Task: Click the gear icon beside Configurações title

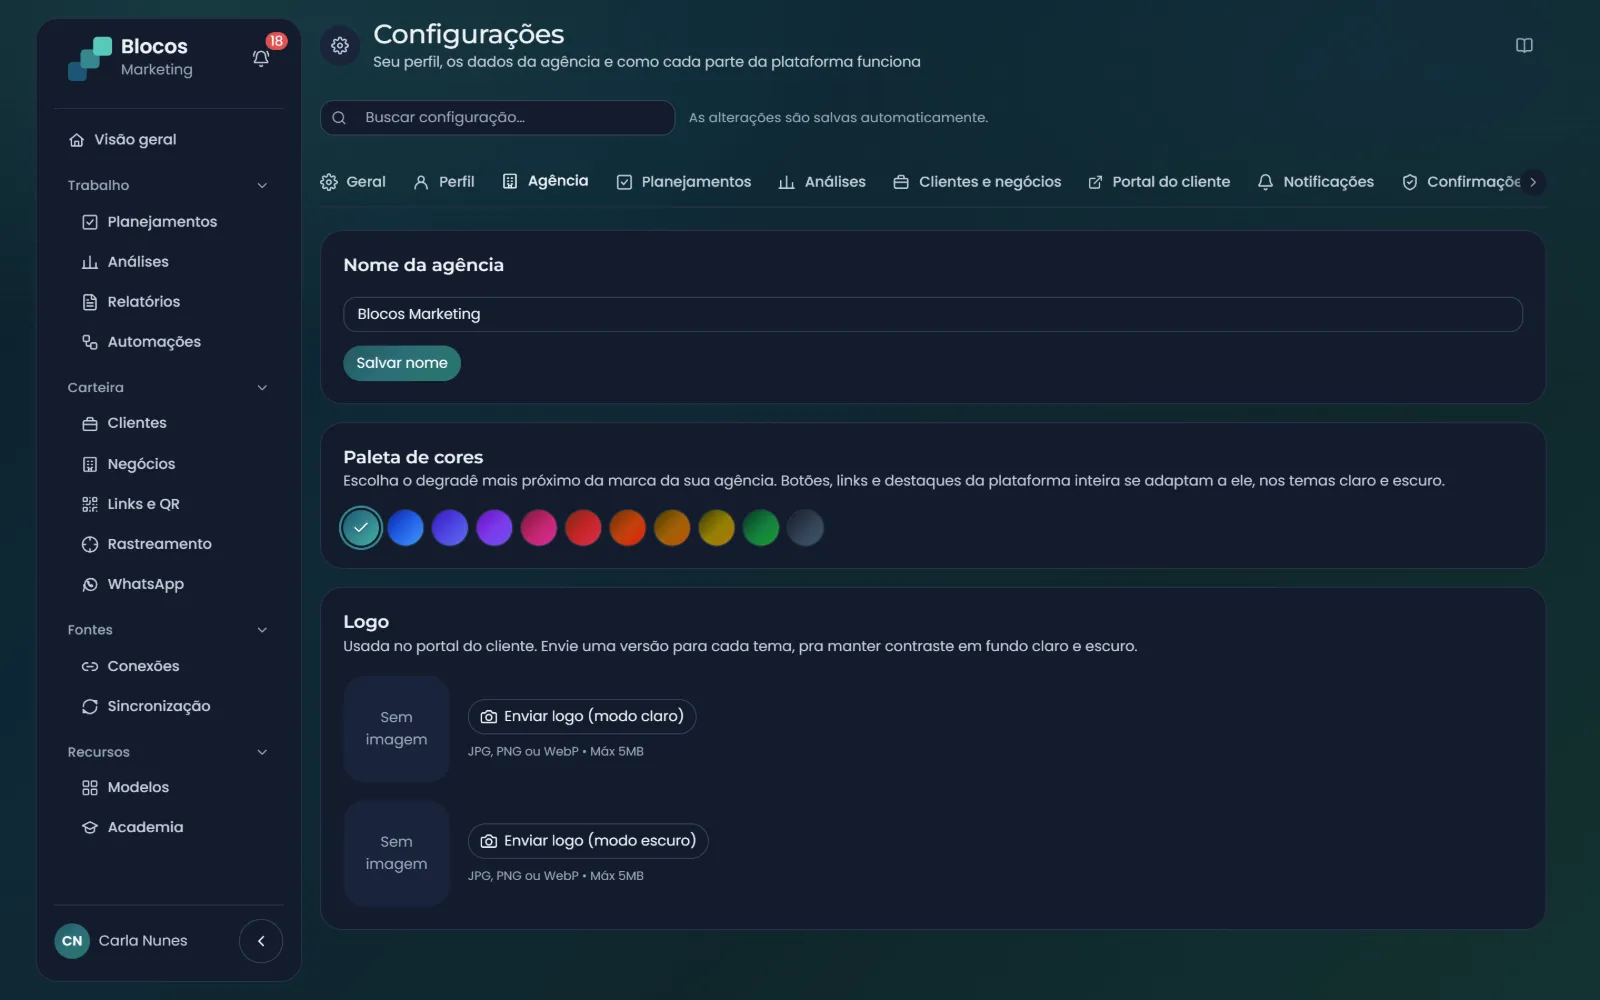Action: (x=340, y=45)
